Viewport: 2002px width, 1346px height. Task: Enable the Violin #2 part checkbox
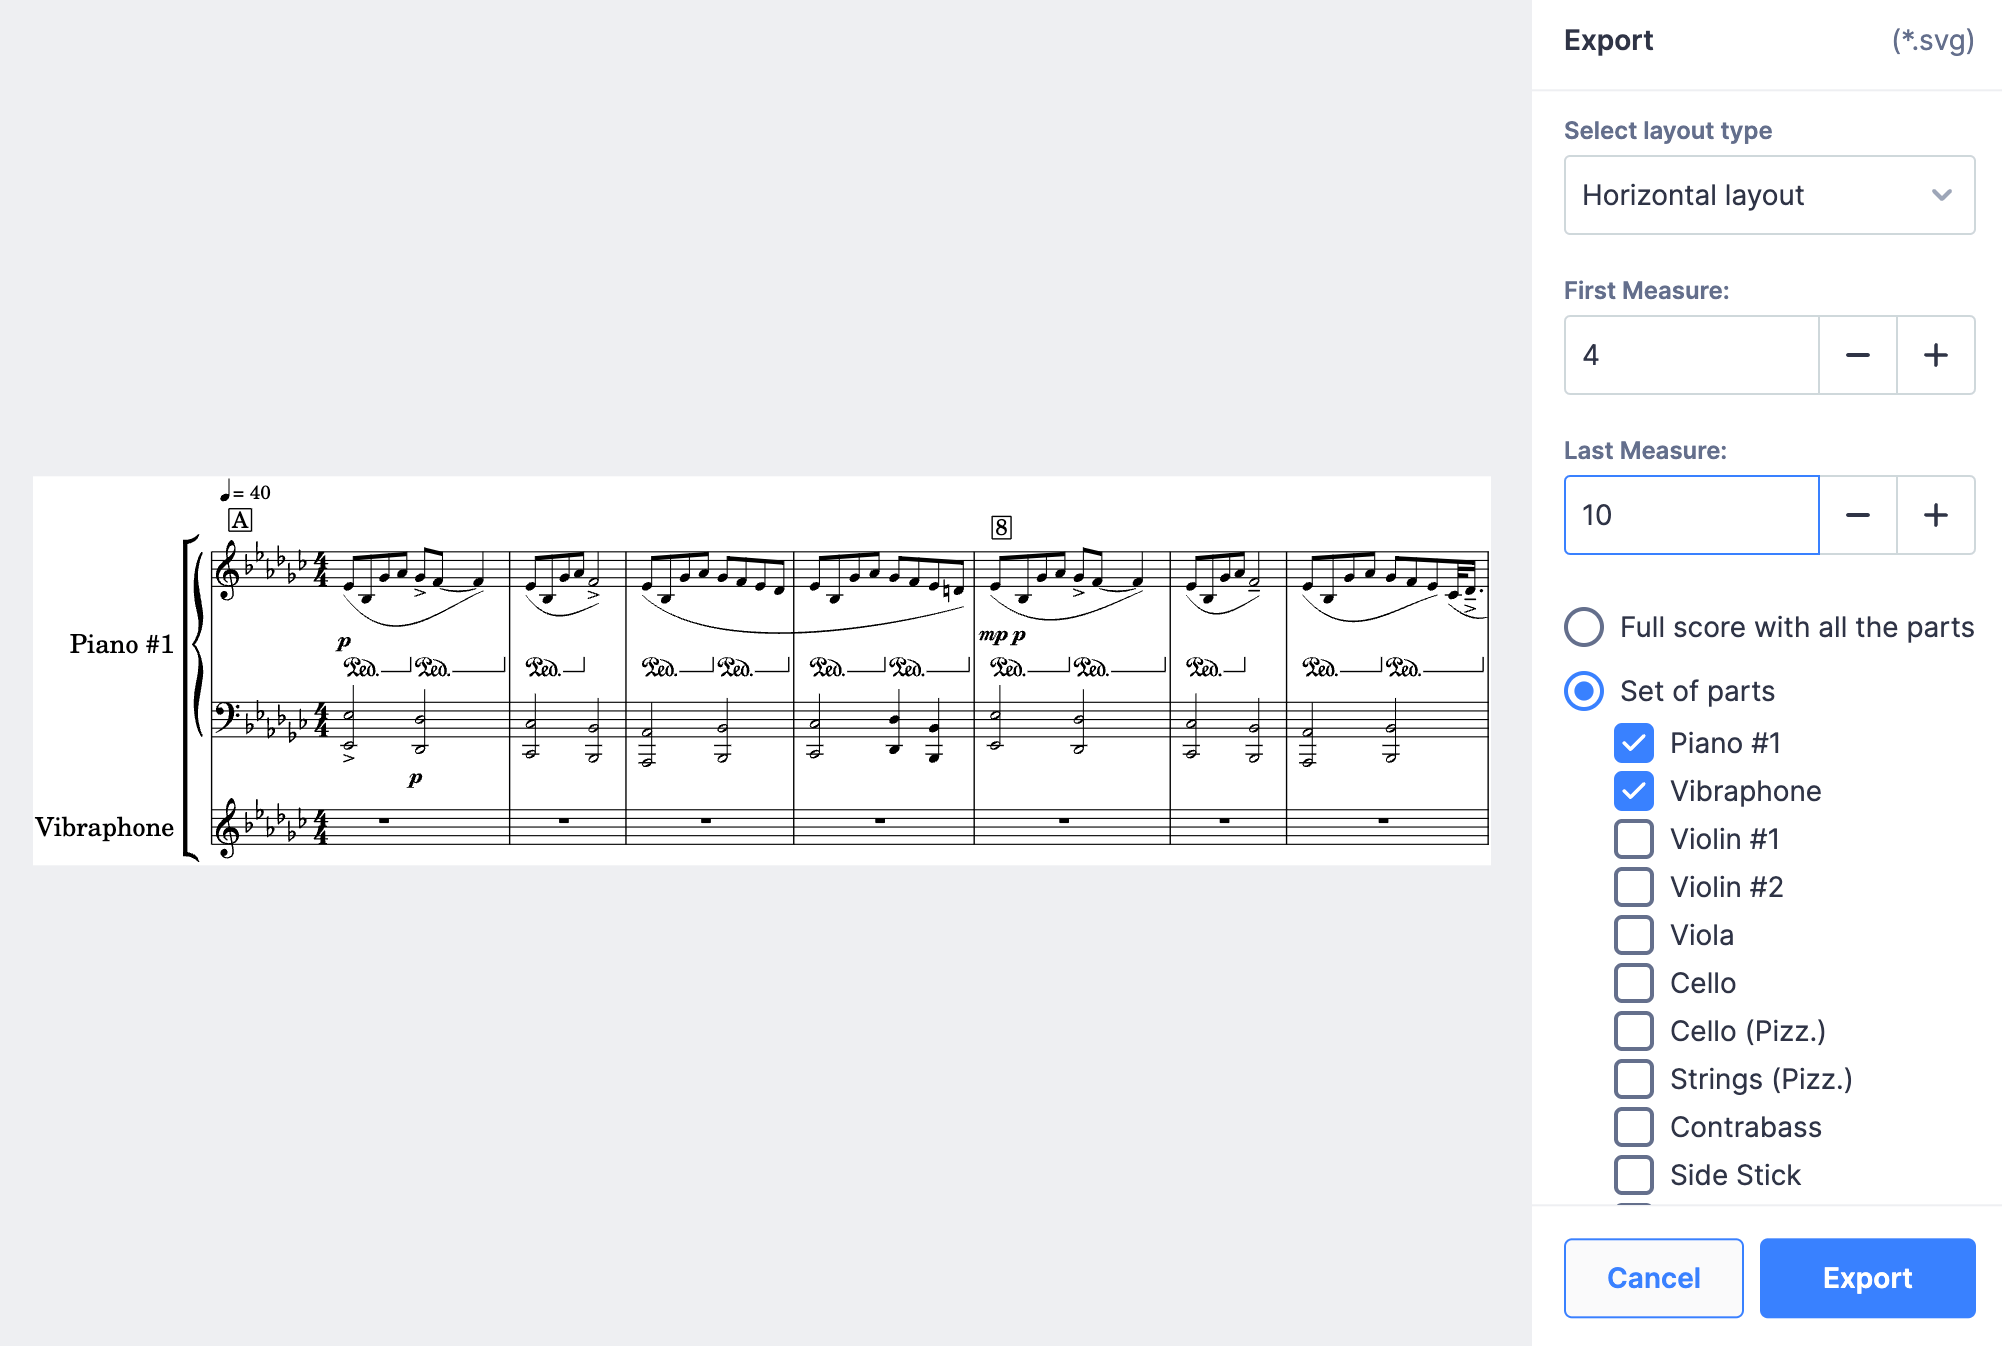(x=1633, y=887)
